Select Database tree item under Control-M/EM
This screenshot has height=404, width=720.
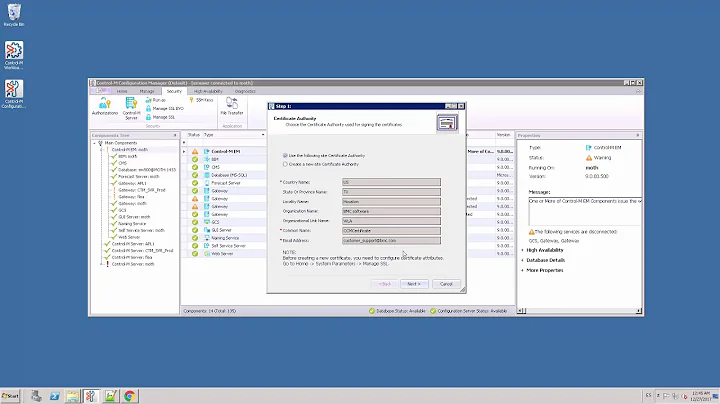coord(146,170)
